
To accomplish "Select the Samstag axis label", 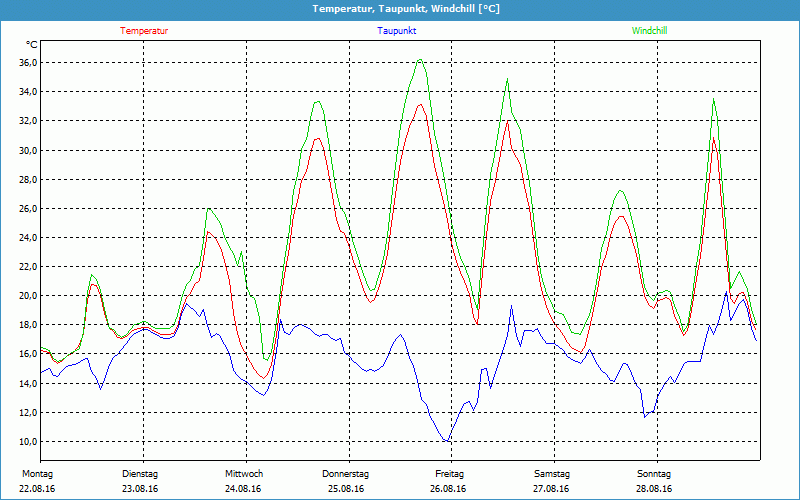I will click(x=552, y=474).
